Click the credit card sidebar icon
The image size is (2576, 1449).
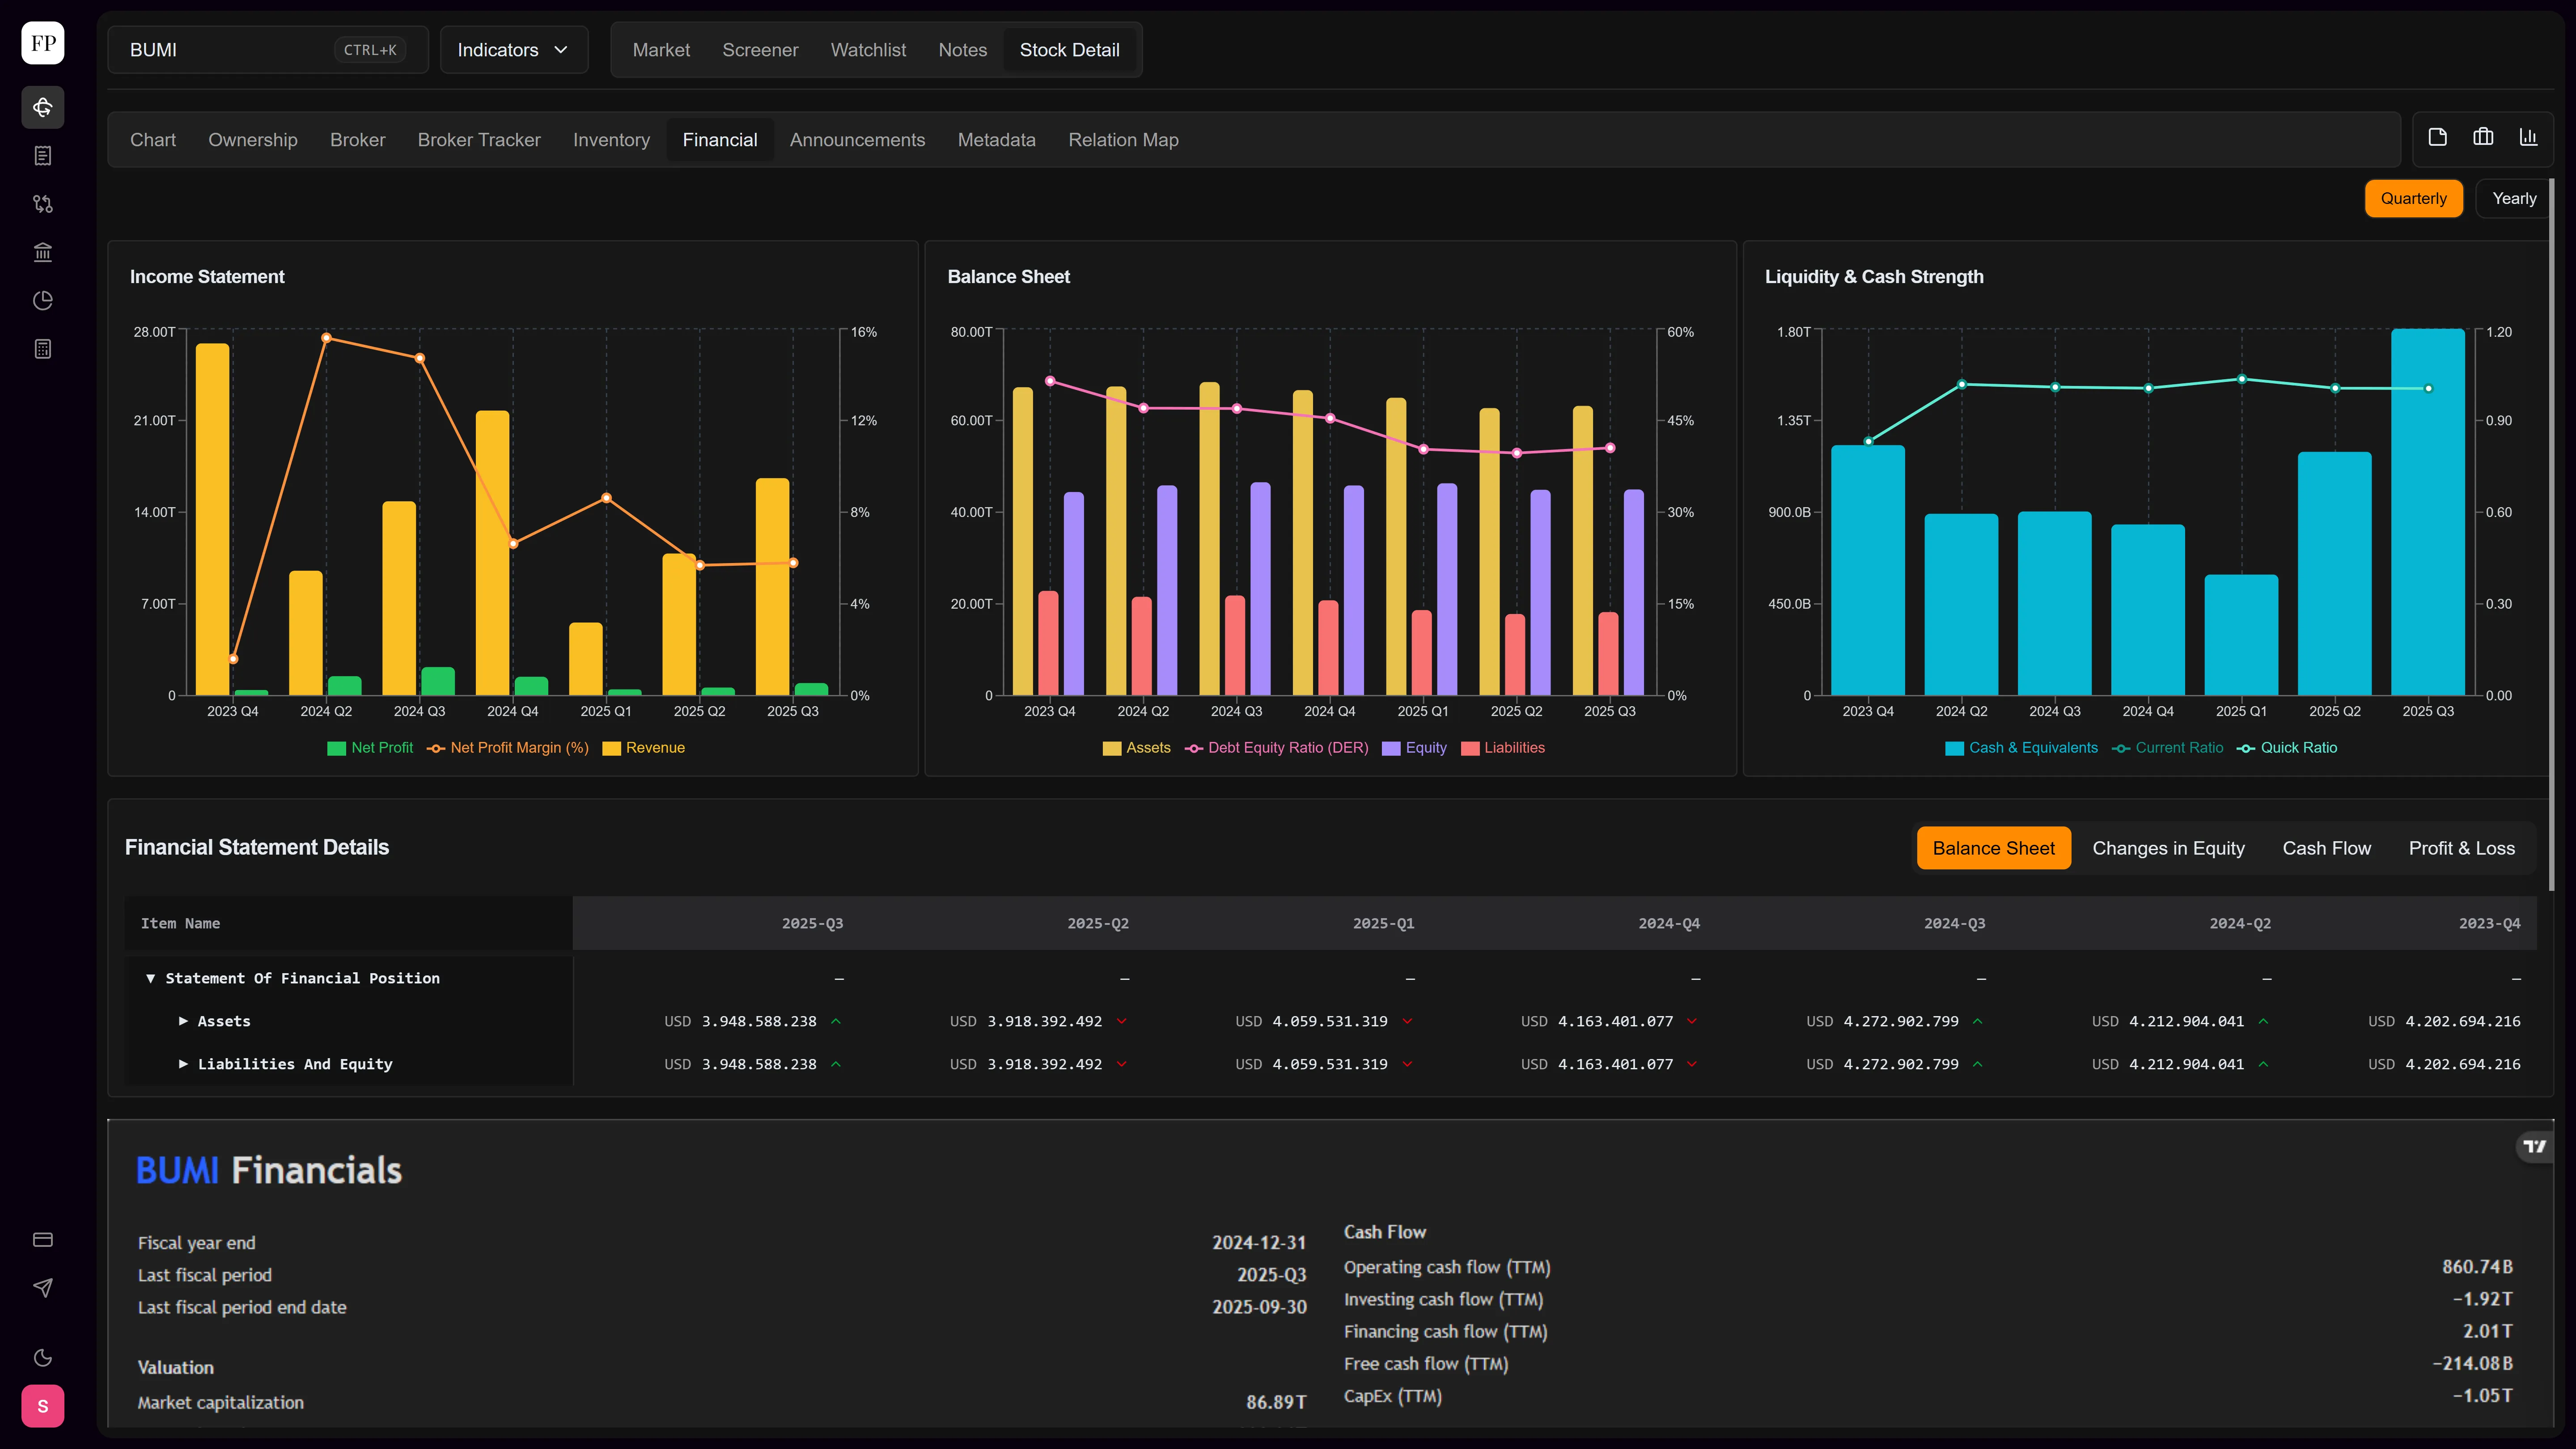click(x=43, y=1240)
